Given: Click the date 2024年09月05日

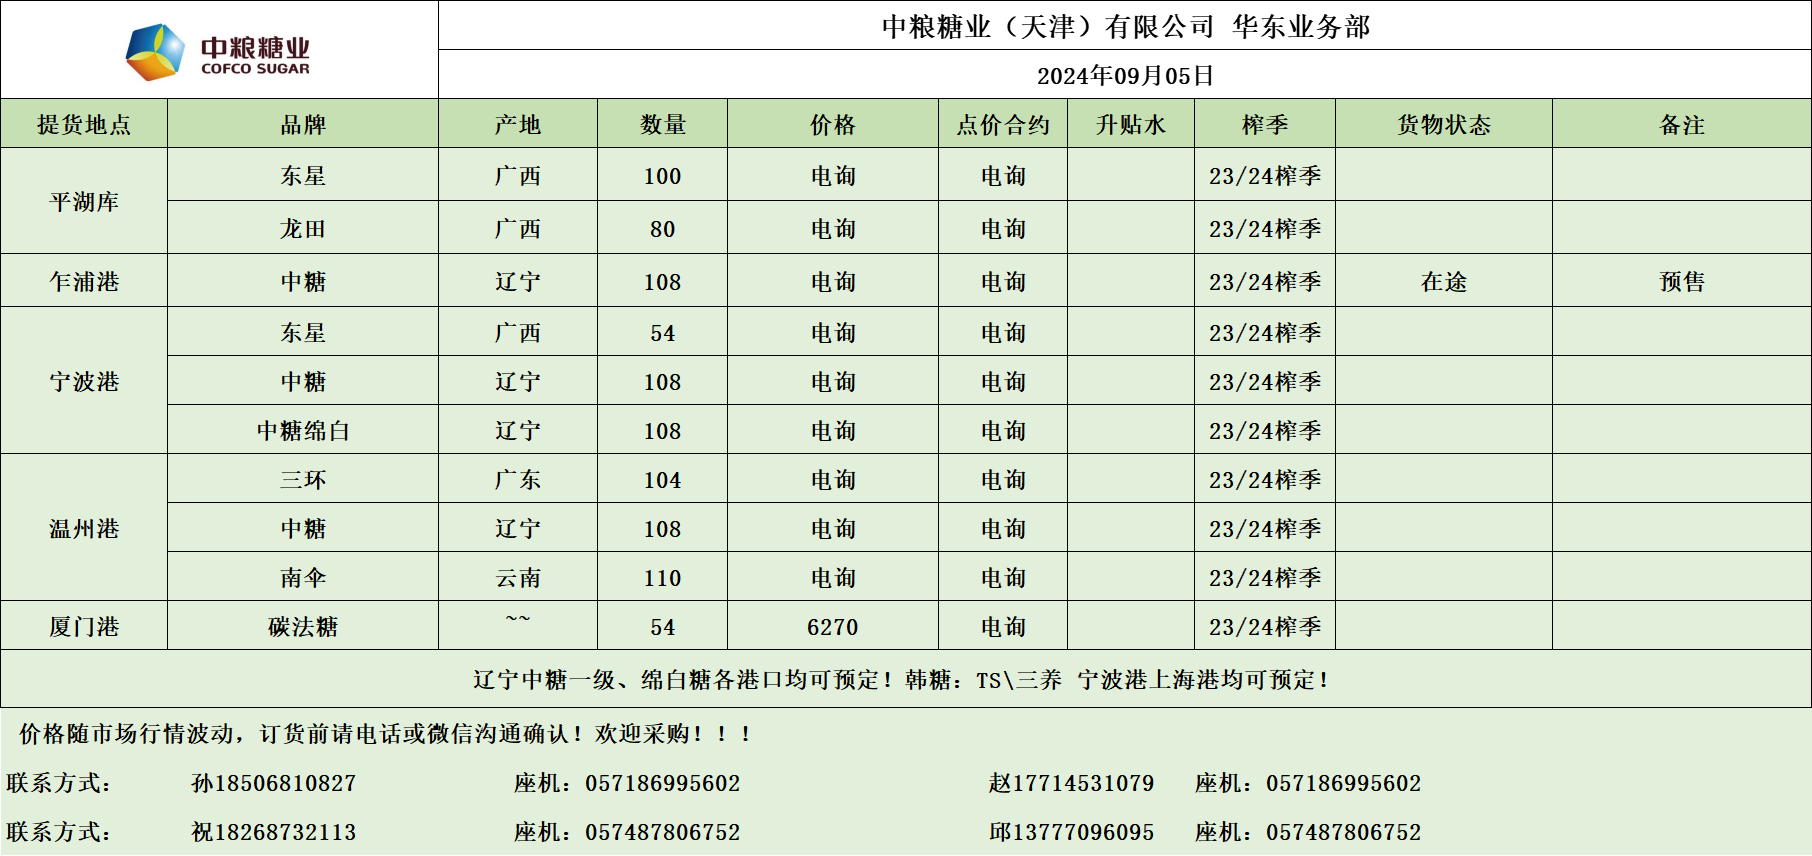Looking at the screenshot, I should point(1125,76).
